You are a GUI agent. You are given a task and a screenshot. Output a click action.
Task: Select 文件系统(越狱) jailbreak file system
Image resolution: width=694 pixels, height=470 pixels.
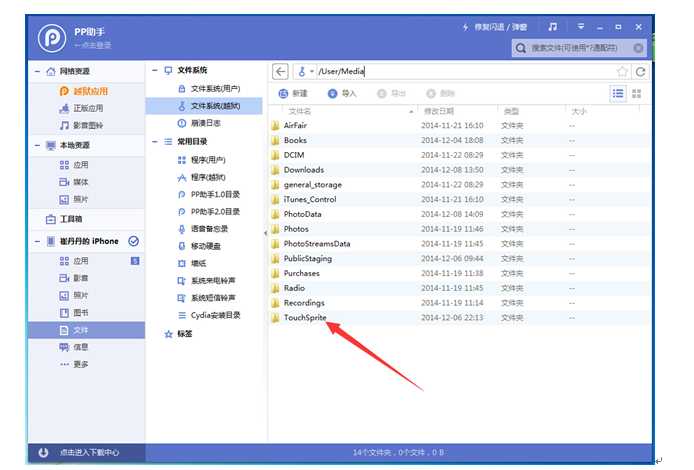click(204, 106)
